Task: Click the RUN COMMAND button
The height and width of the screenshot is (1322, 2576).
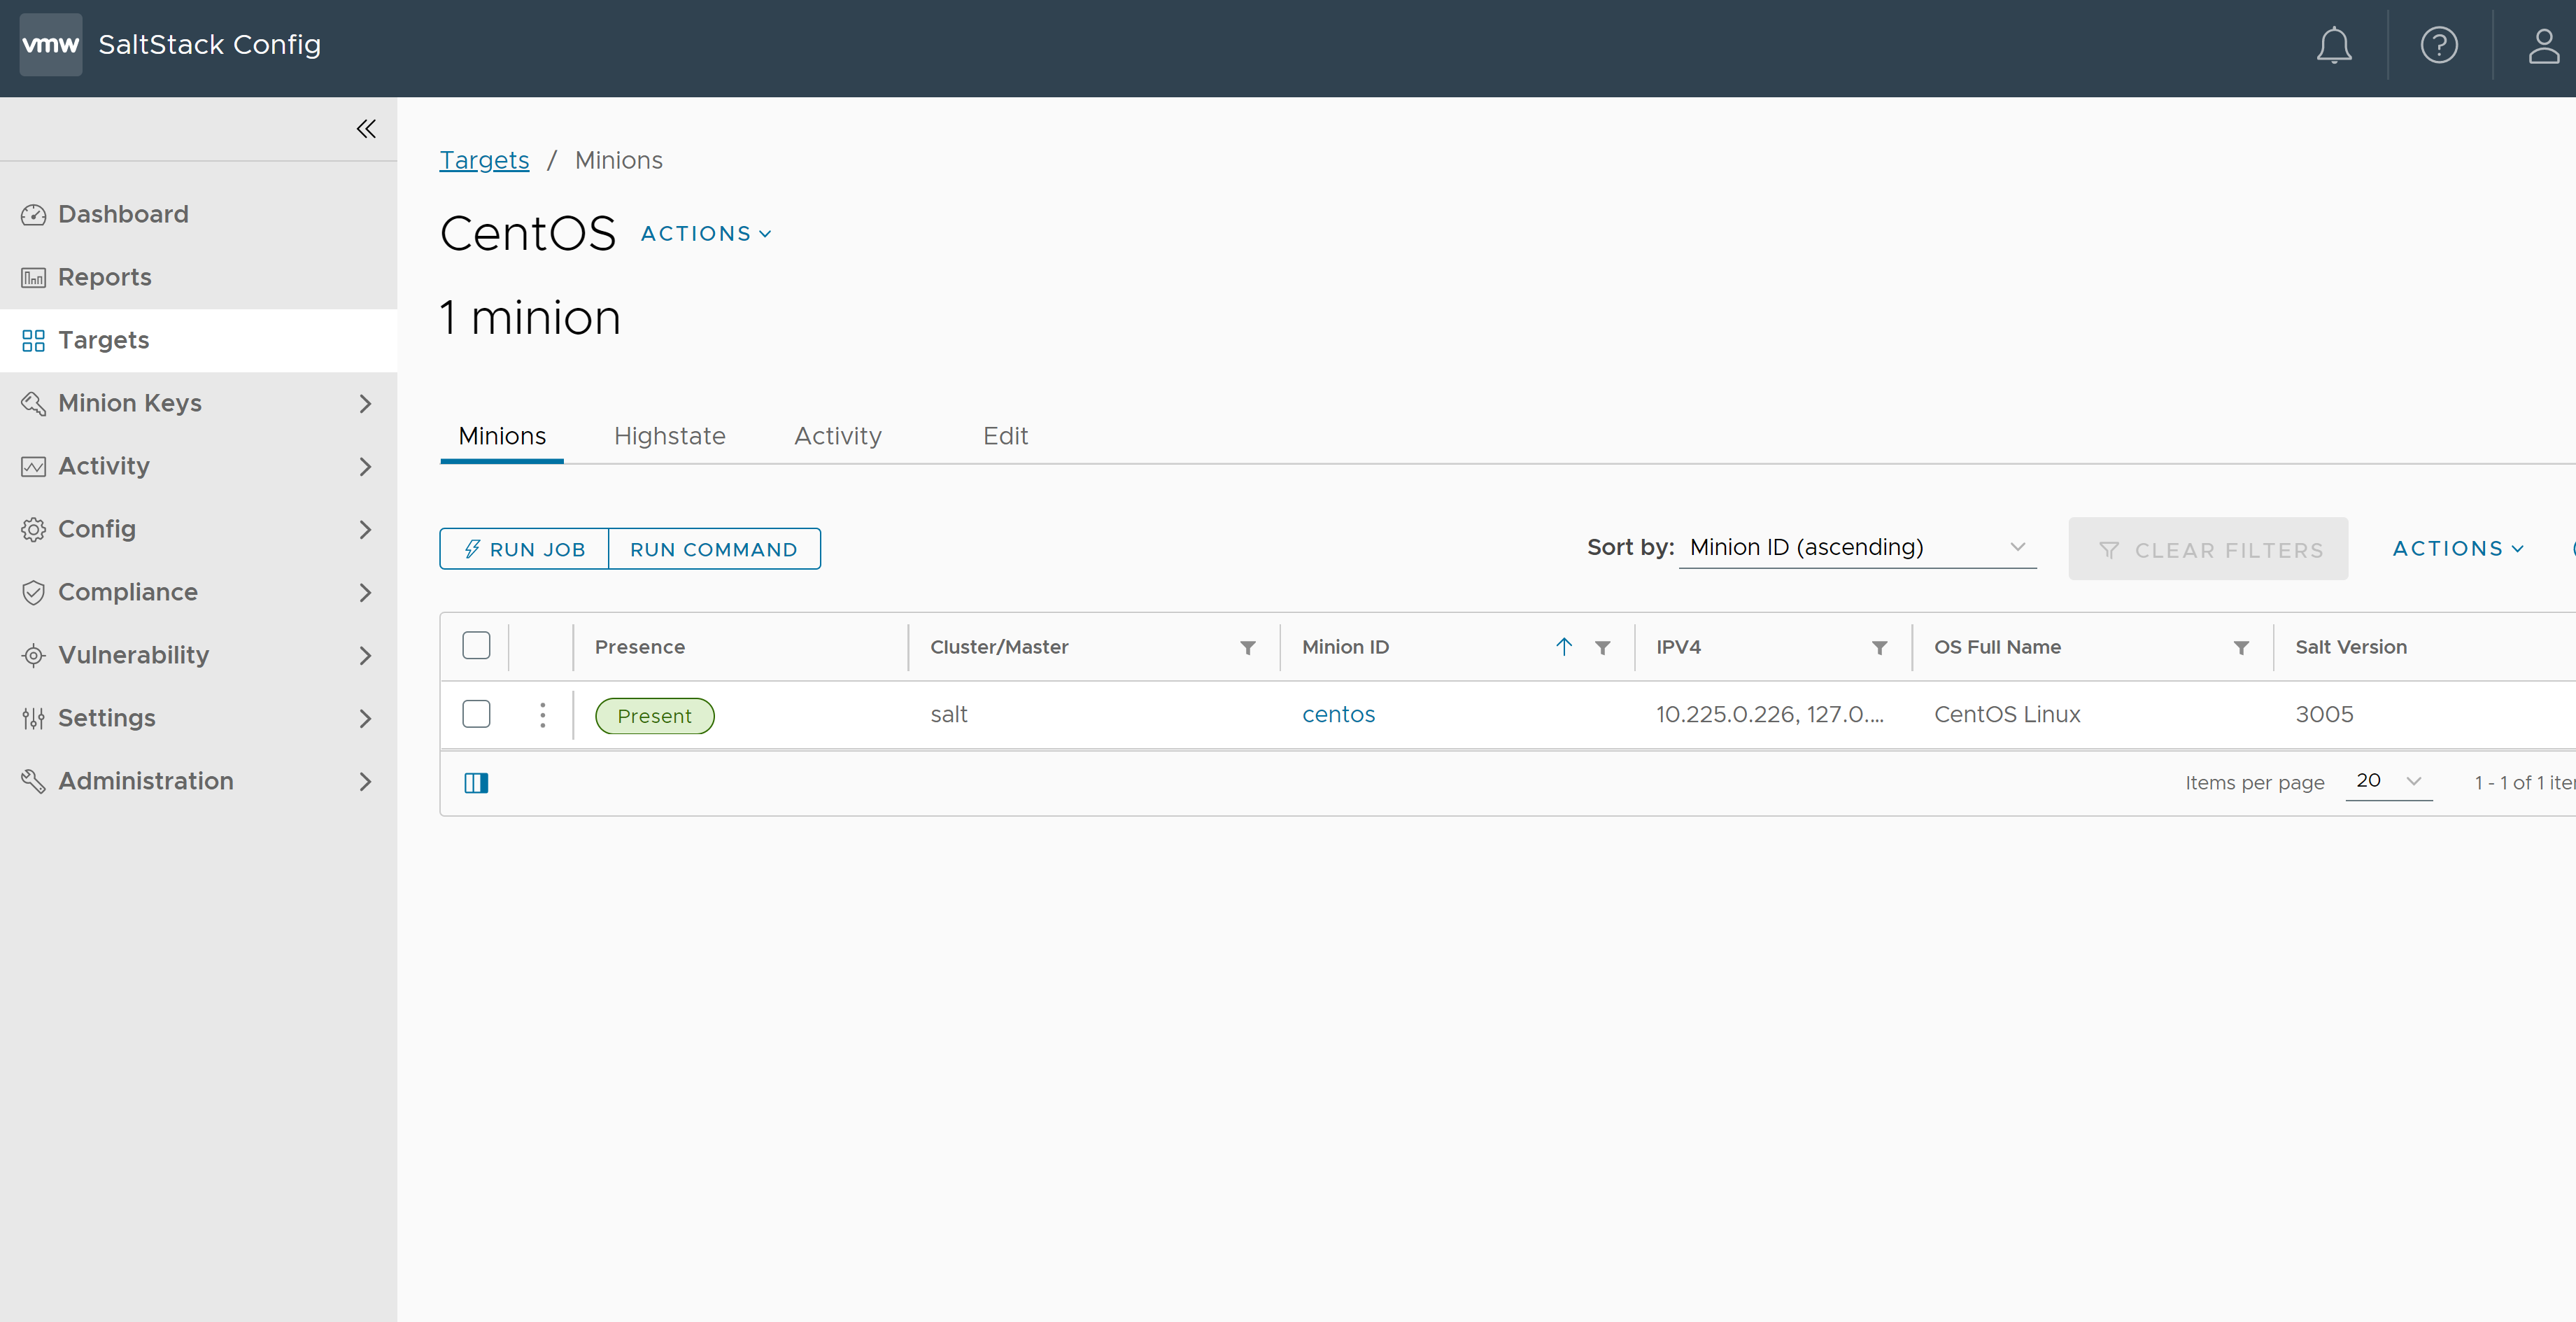Action: (714, 548)
